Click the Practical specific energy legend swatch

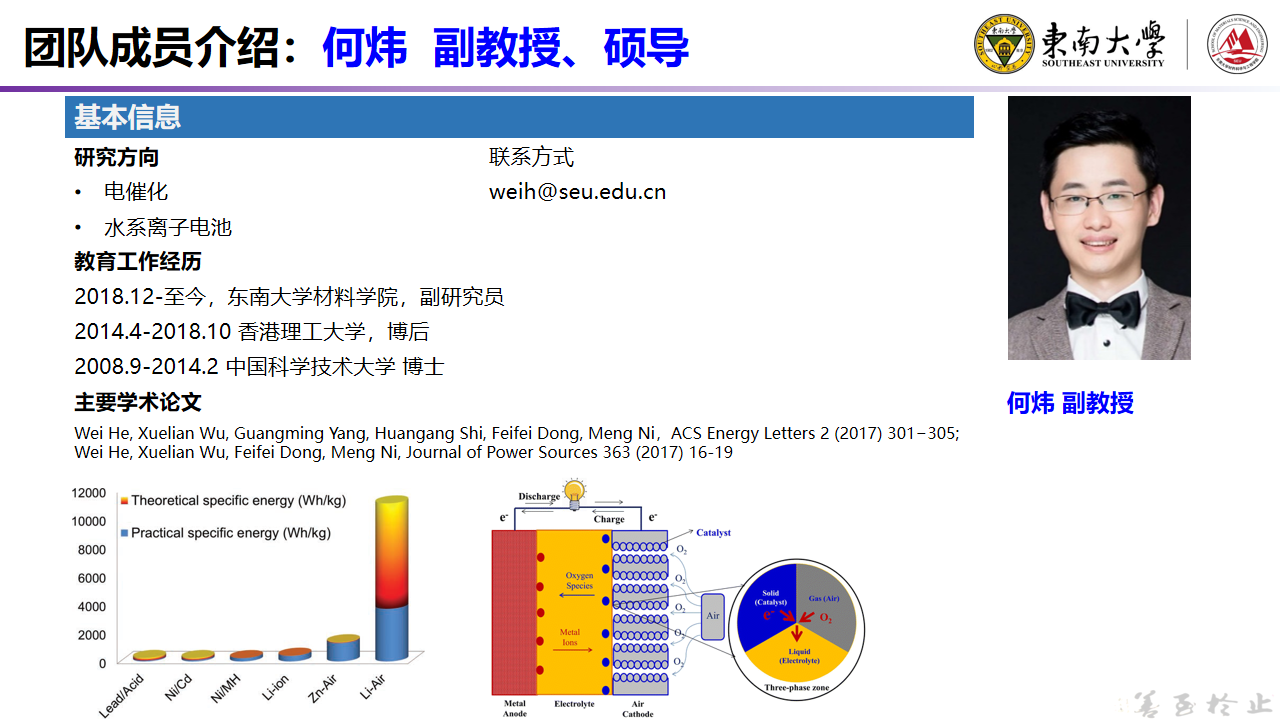(124, 533)
